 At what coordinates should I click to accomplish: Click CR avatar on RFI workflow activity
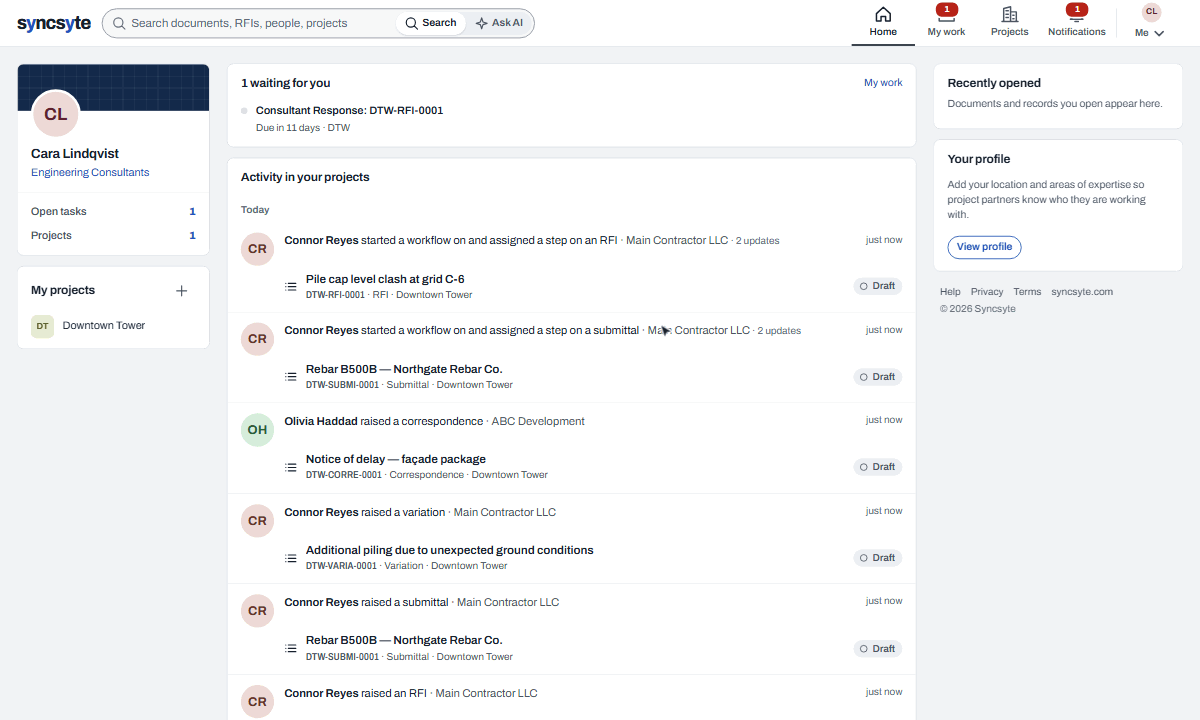pos(257,249)
